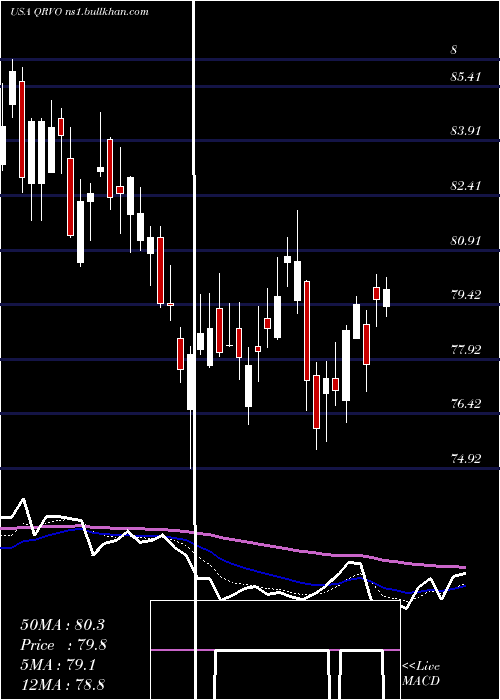Click the Live MACD label
Image resolution: width=500 pixels, height=700 pixels.
point(421,674)
